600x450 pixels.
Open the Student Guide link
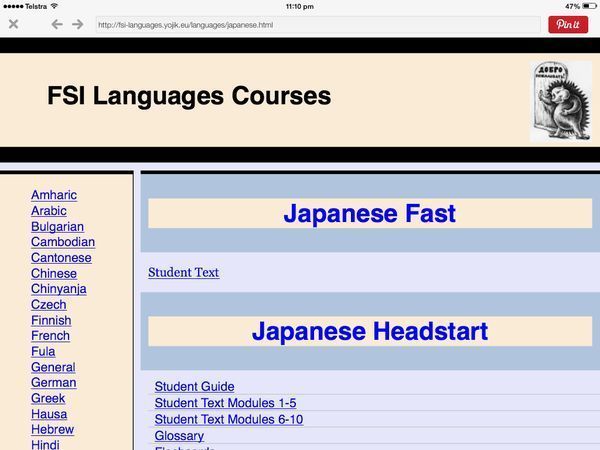pos(194,386)
